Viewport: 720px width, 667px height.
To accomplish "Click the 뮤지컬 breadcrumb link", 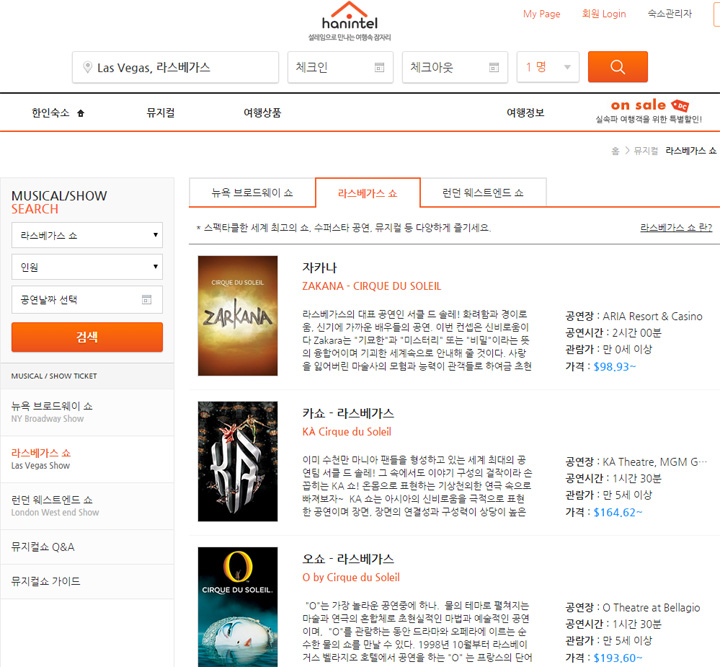I will (646, 151).
